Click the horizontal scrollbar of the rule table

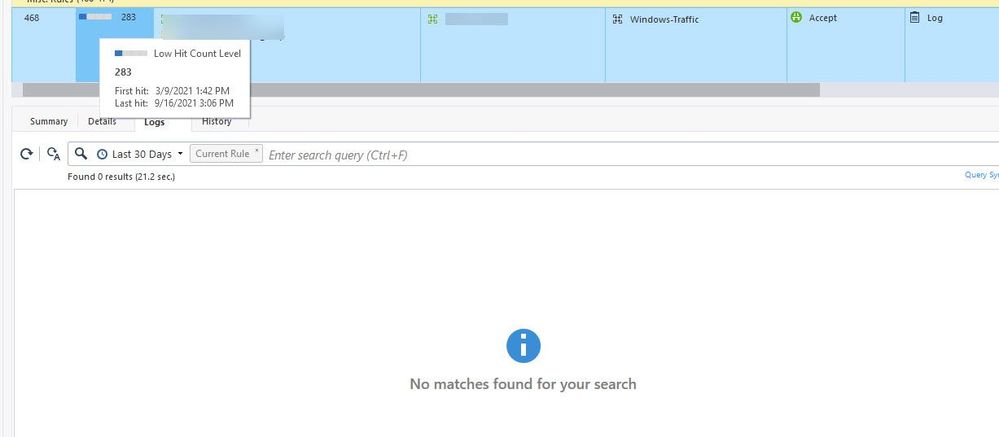(x=420, y=90)
